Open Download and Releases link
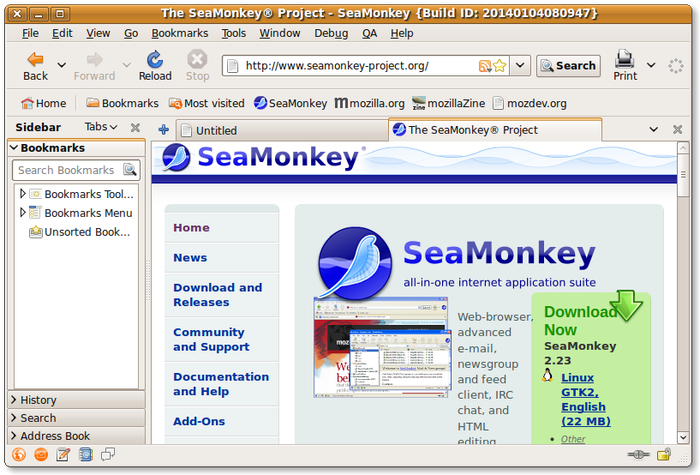Screen dimensions: 700x475 pos(217,295)
